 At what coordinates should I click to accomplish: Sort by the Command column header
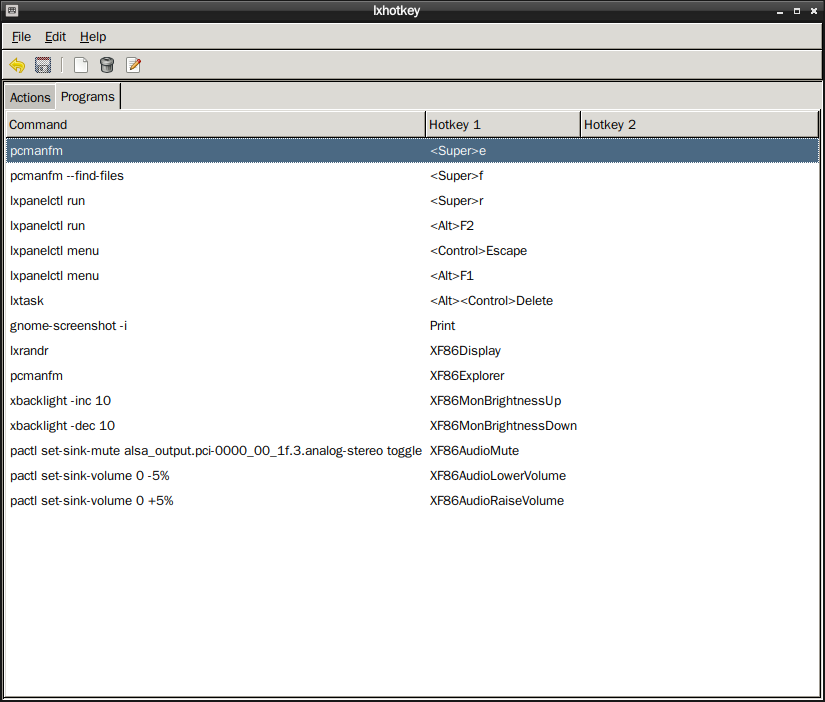click(x=215, y=124)
